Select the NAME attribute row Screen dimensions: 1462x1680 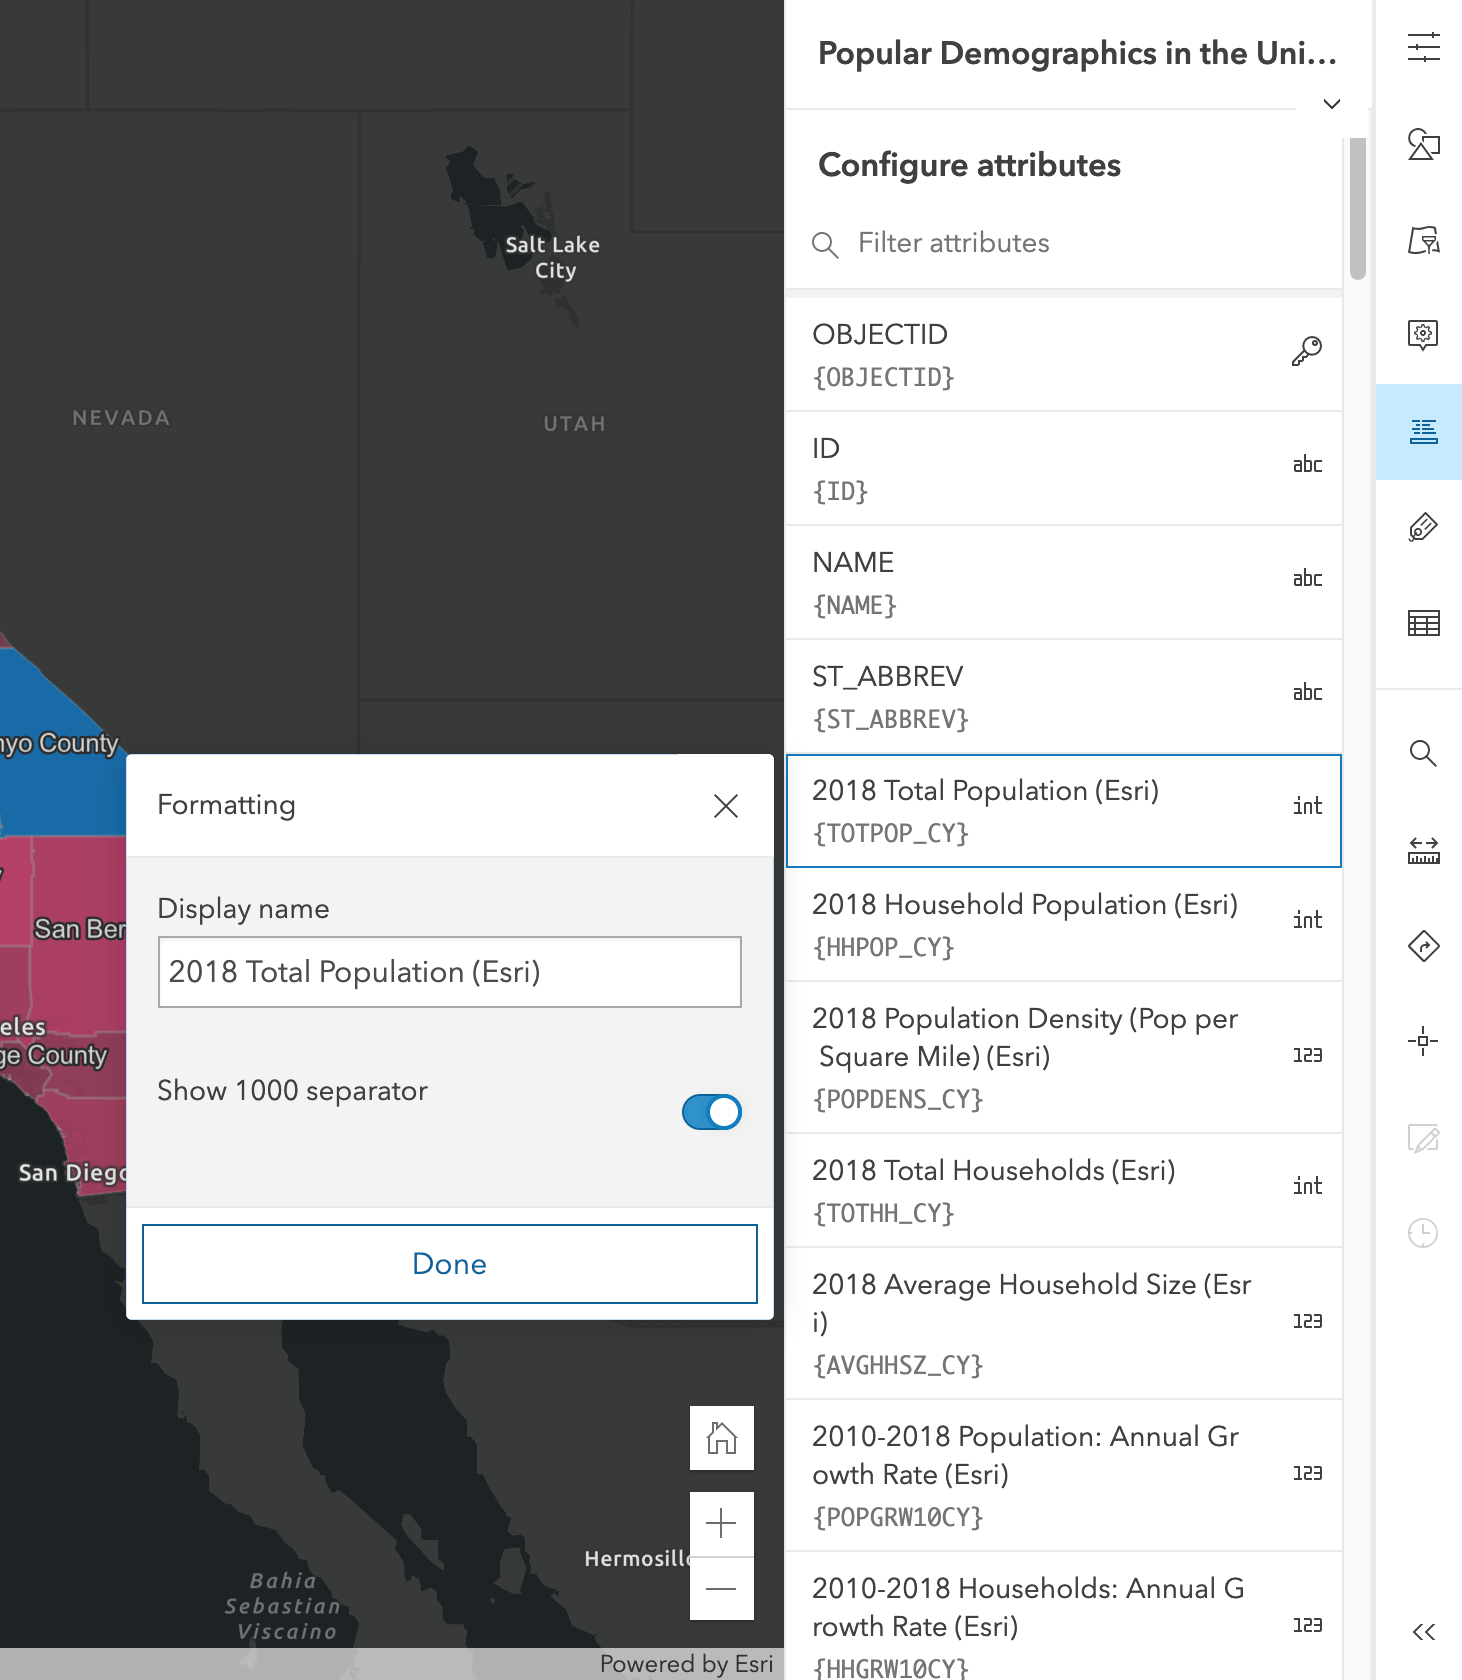pos(1064,583)
